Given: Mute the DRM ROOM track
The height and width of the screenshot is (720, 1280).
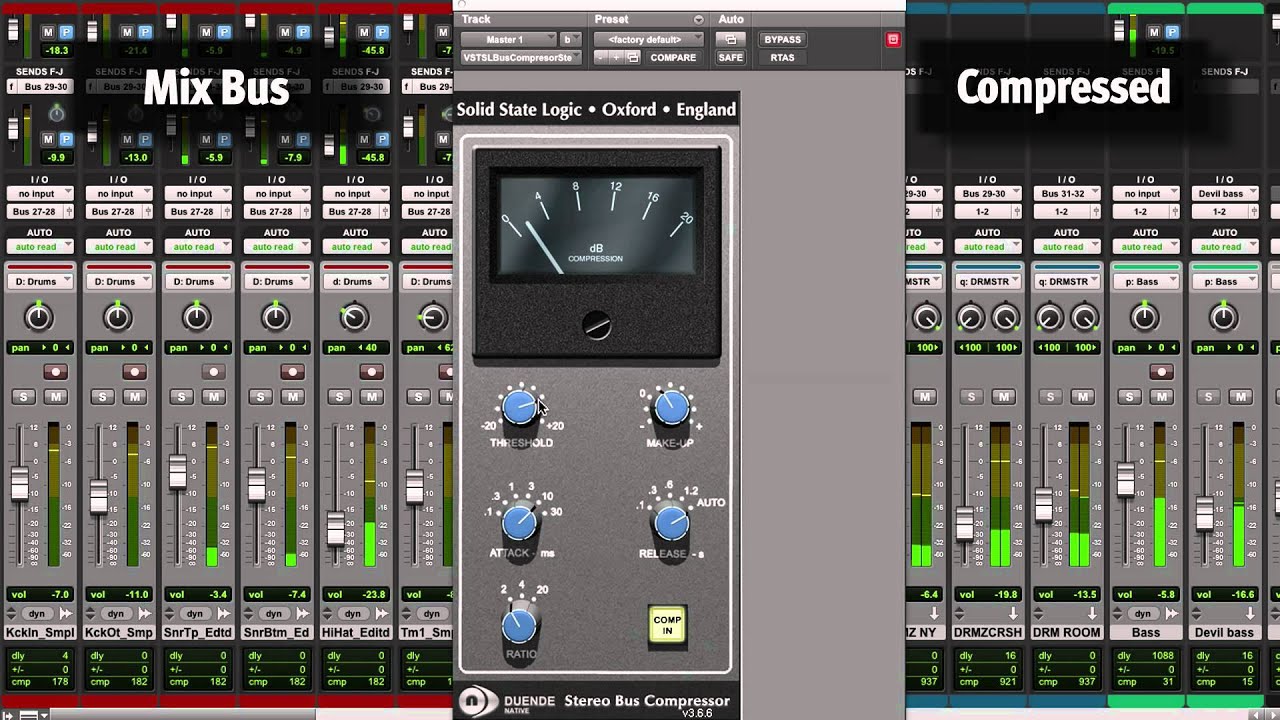Looking at the screenshot, I should click(1082, 397).
